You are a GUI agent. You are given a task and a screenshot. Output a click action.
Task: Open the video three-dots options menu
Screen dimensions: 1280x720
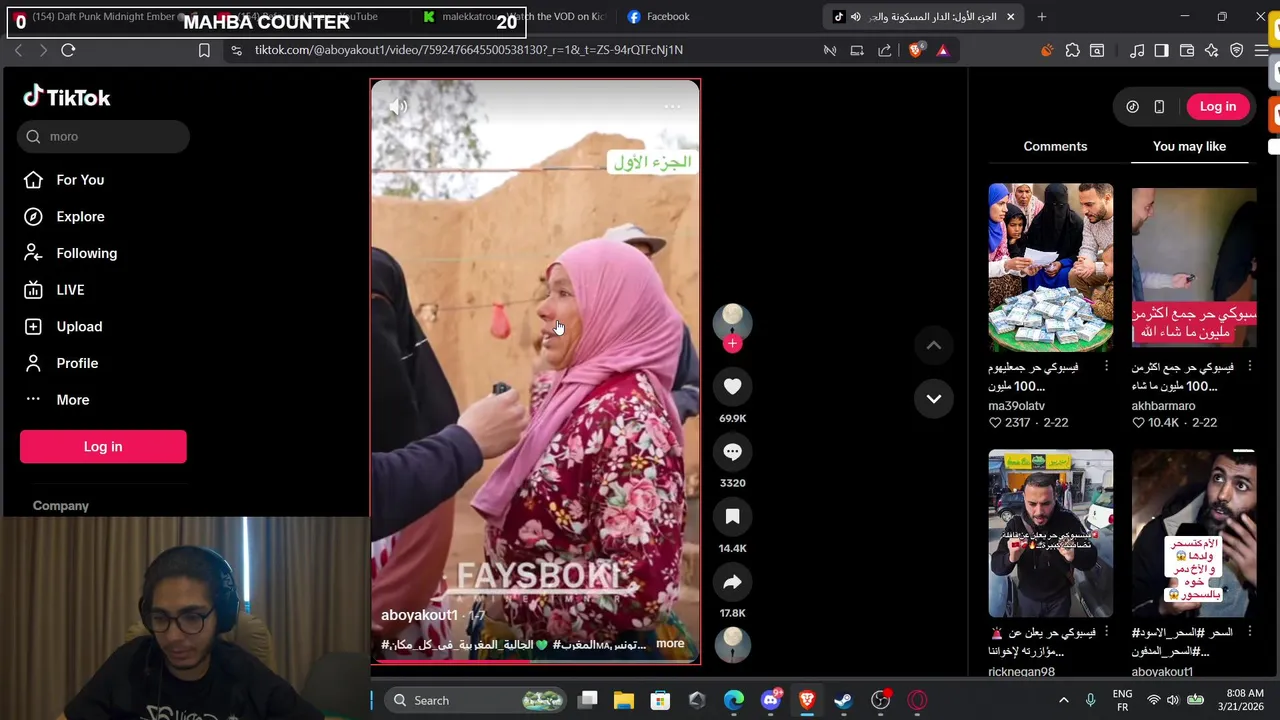pyautogui.click(x=672, y=107)
